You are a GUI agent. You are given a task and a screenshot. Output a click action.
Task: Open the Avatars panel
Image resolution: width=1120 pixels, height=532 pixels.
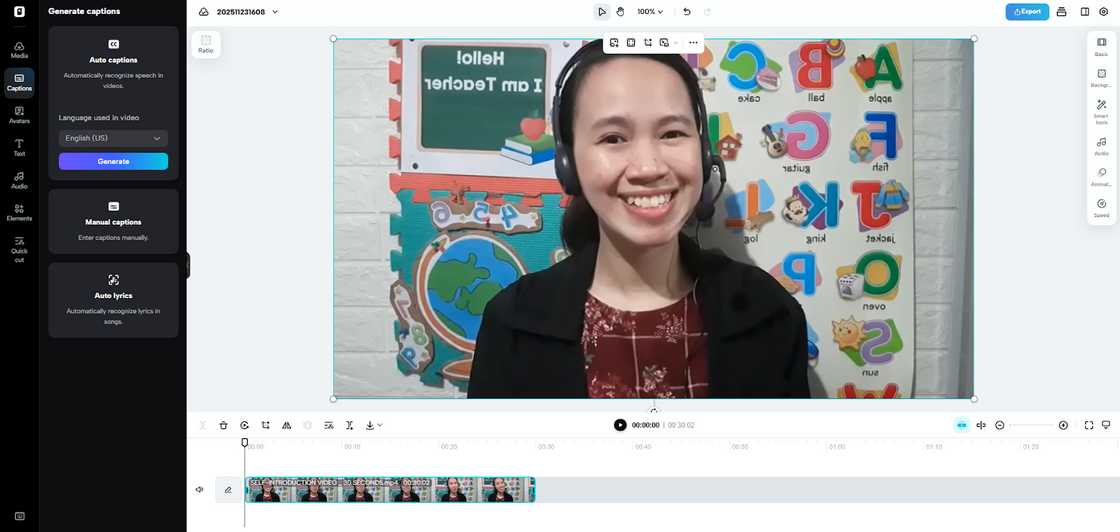pos(19,115)
